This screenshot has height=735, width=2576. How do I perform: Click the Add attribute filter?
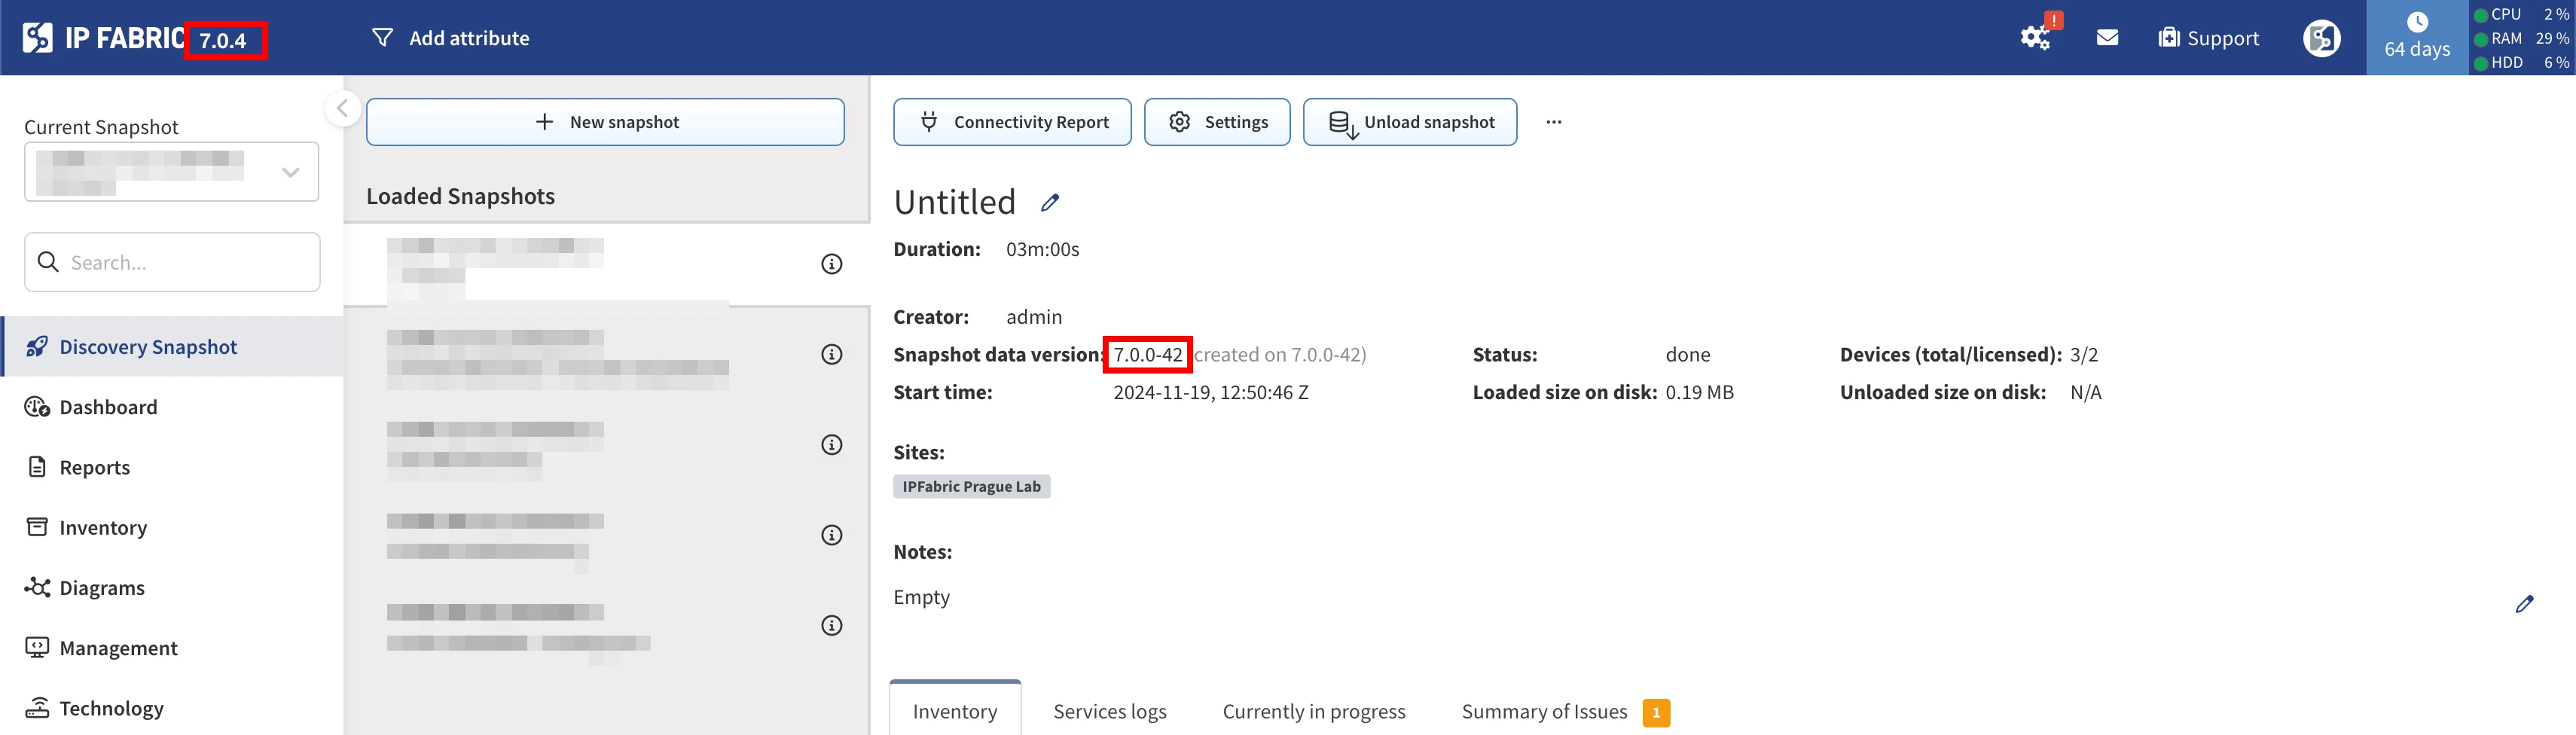451,38
